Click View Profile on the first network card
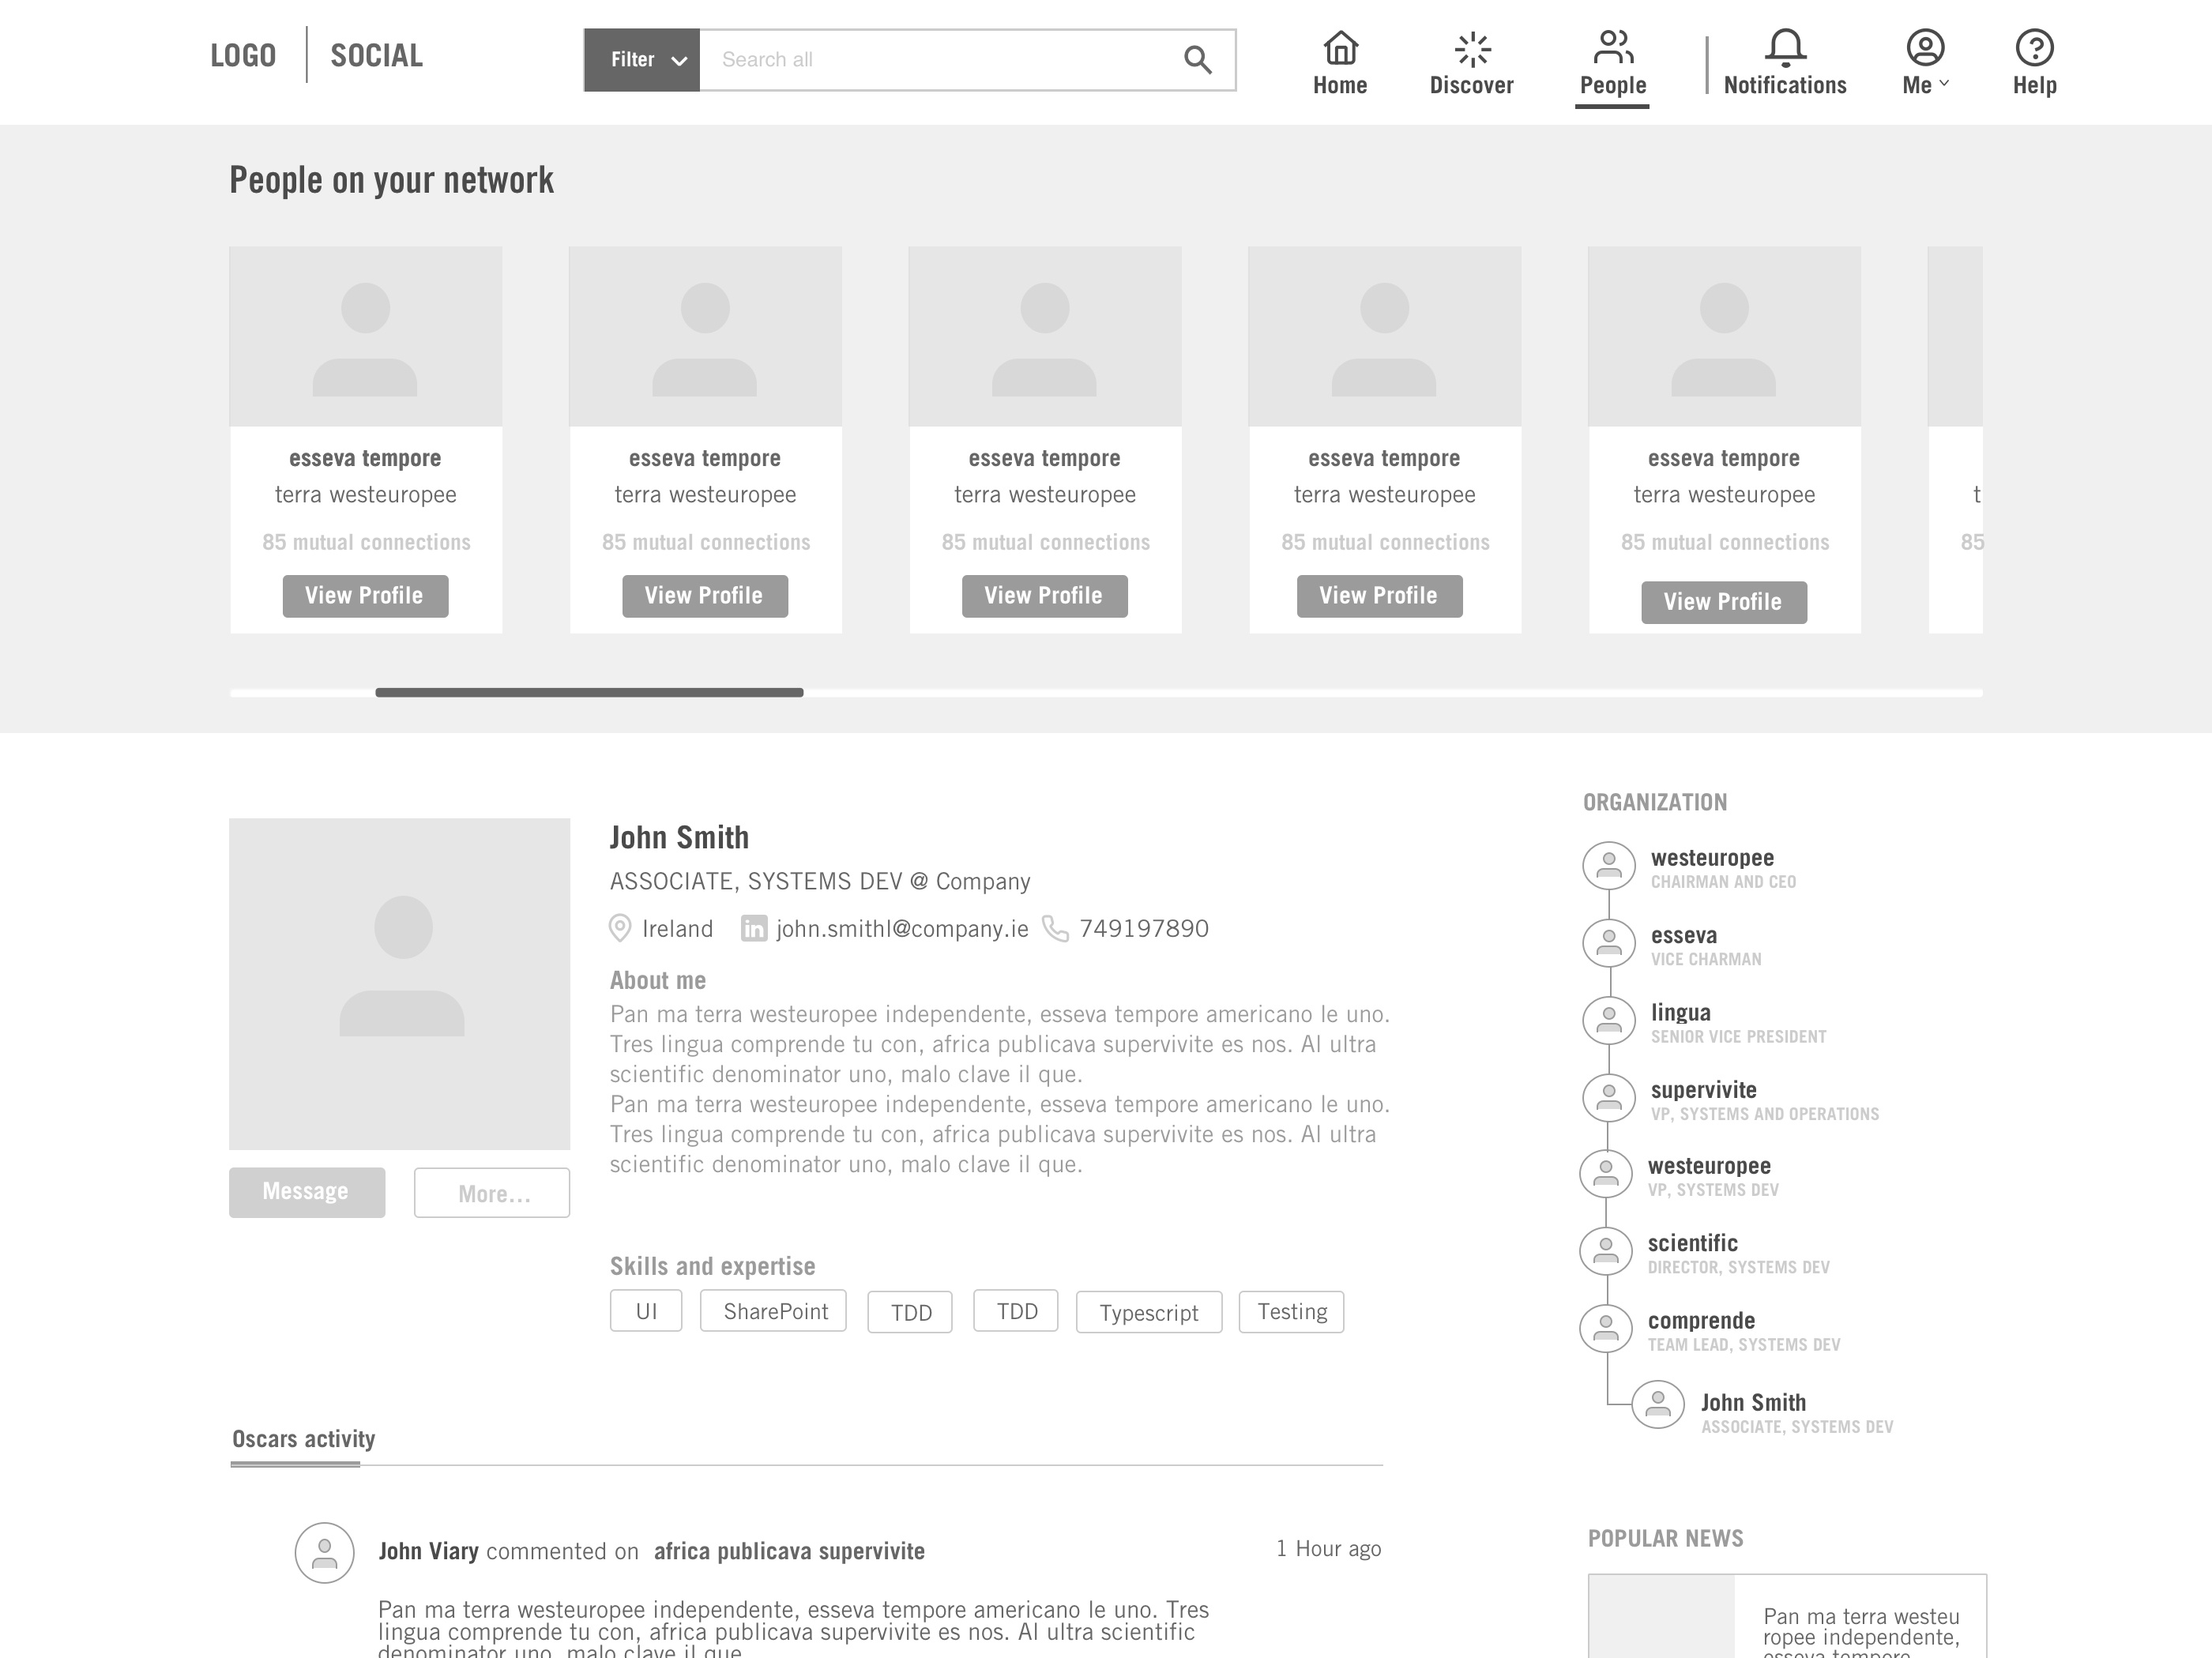The height and width of the screenshot is (1658, 2212). [365, 595]
